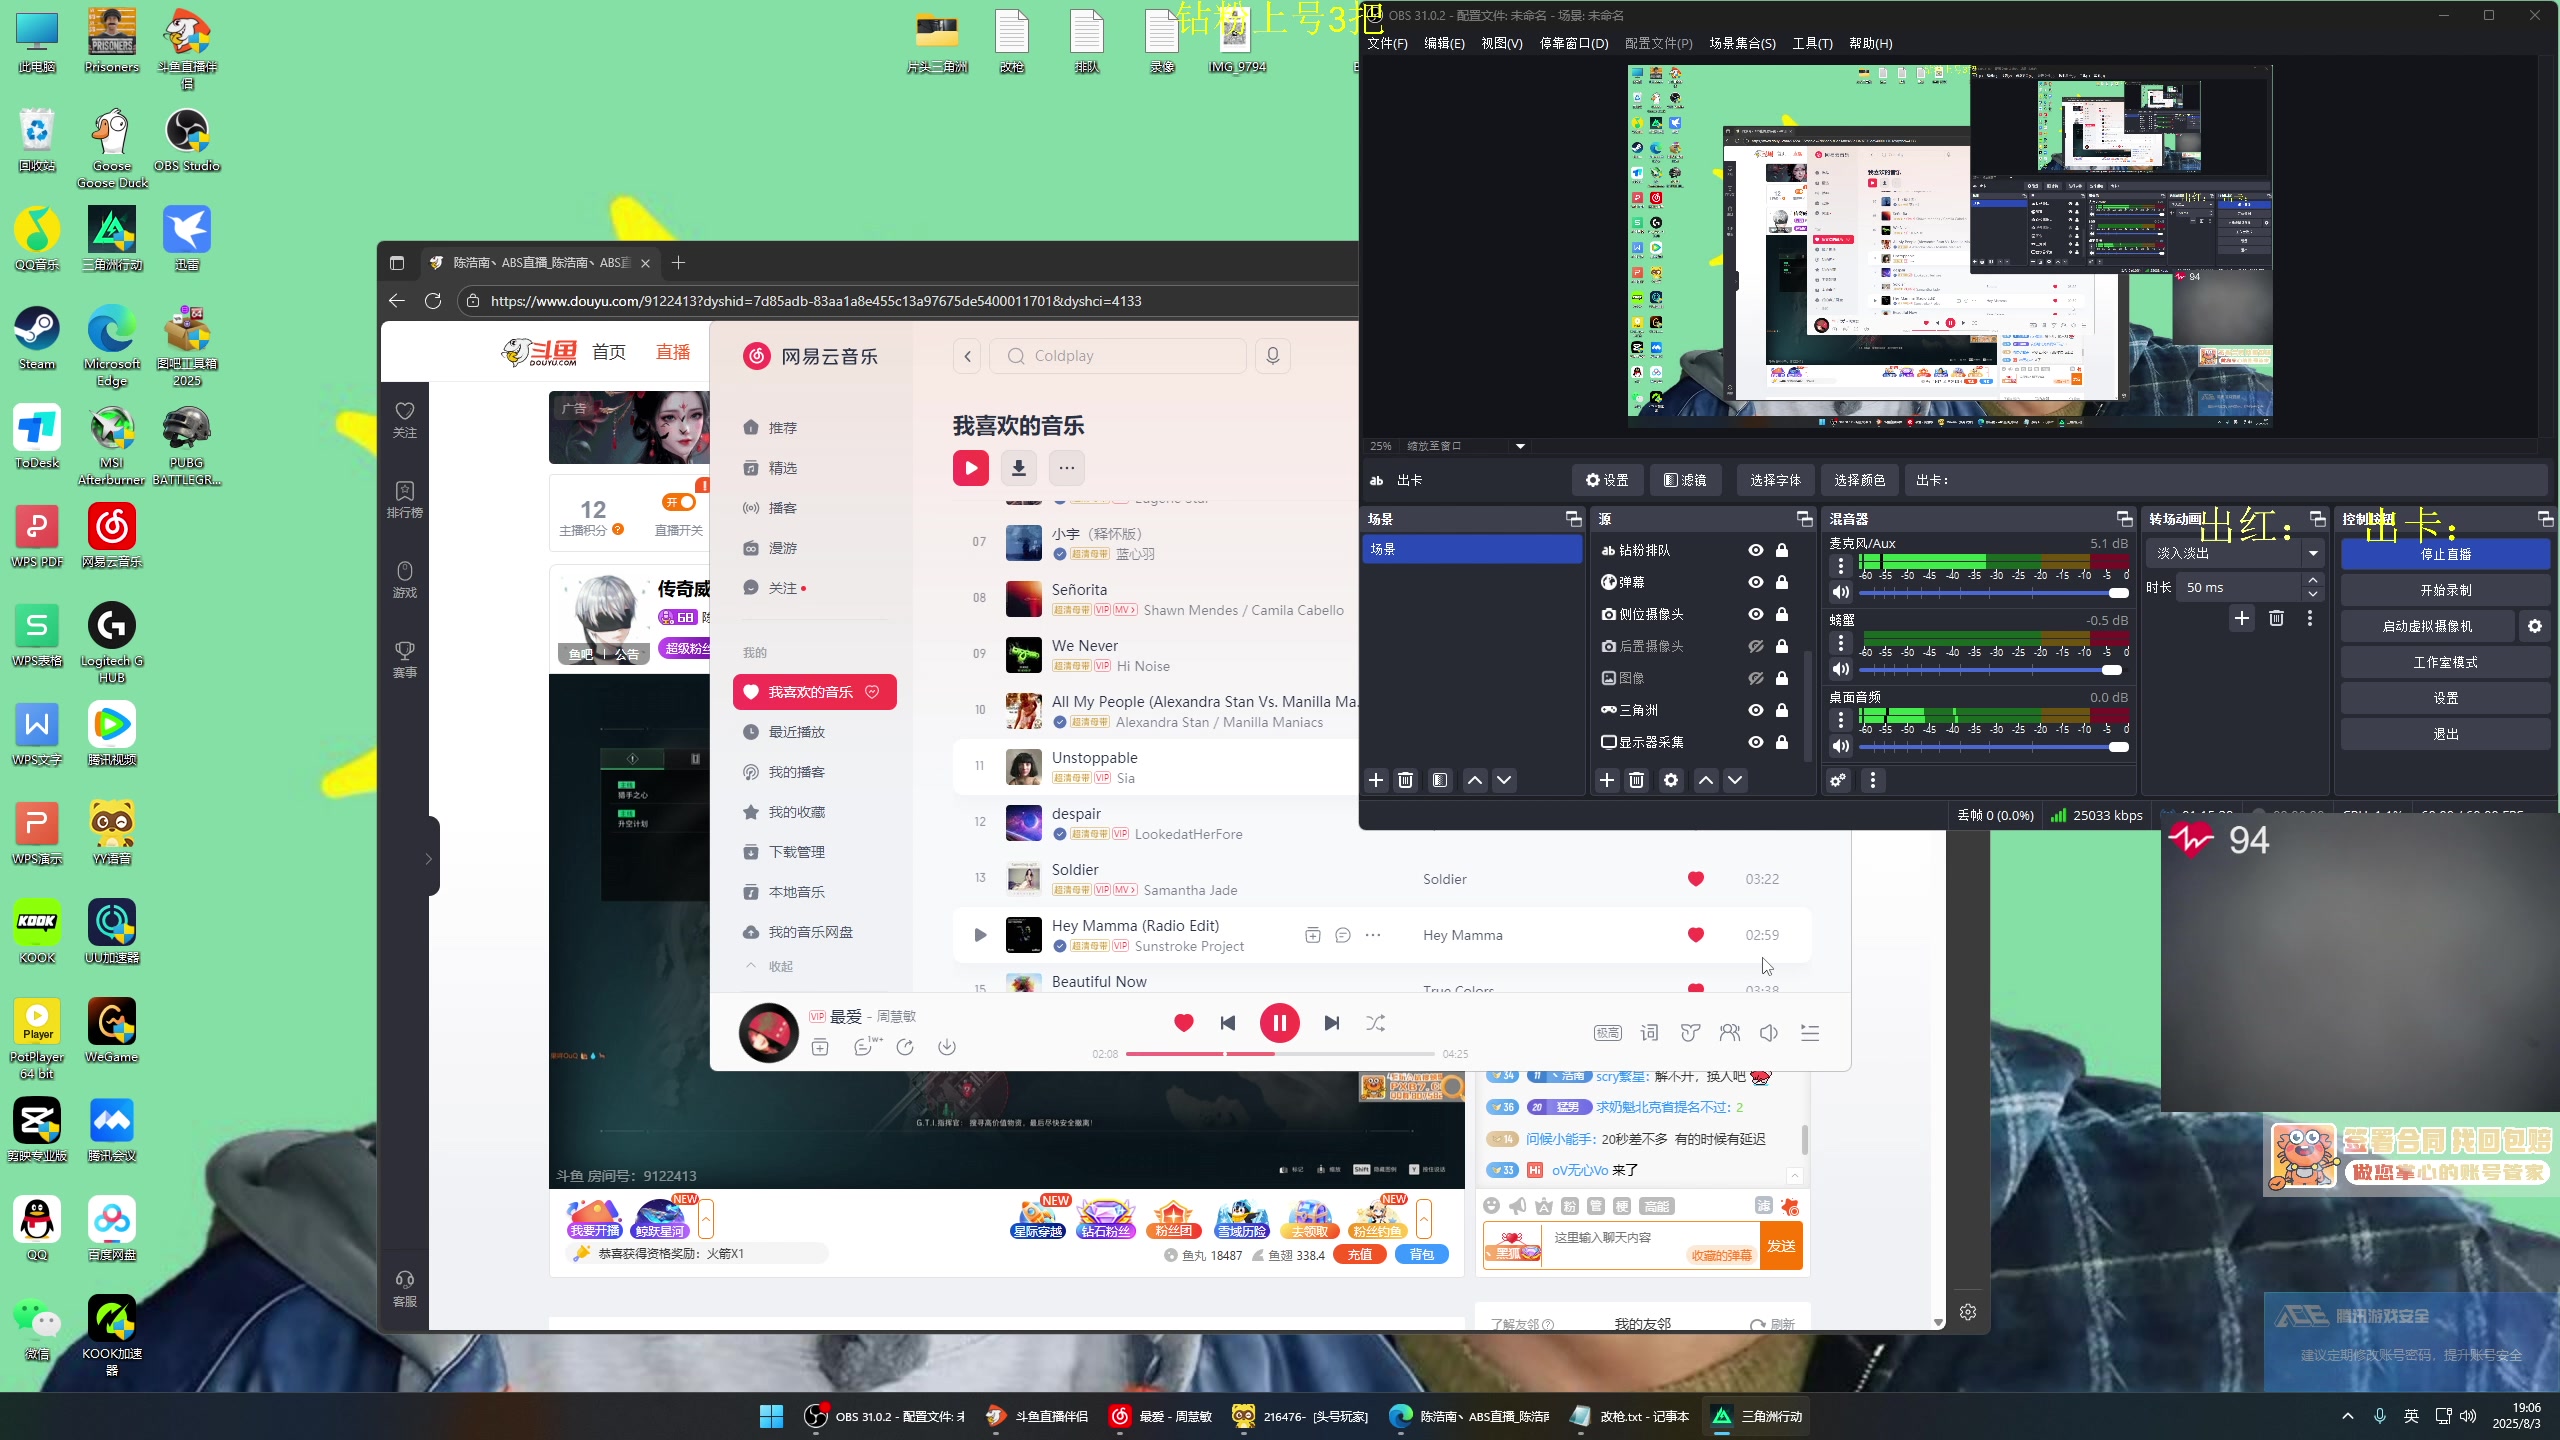Toggle visibility of 钻粉排队 source

[1755, 550]
